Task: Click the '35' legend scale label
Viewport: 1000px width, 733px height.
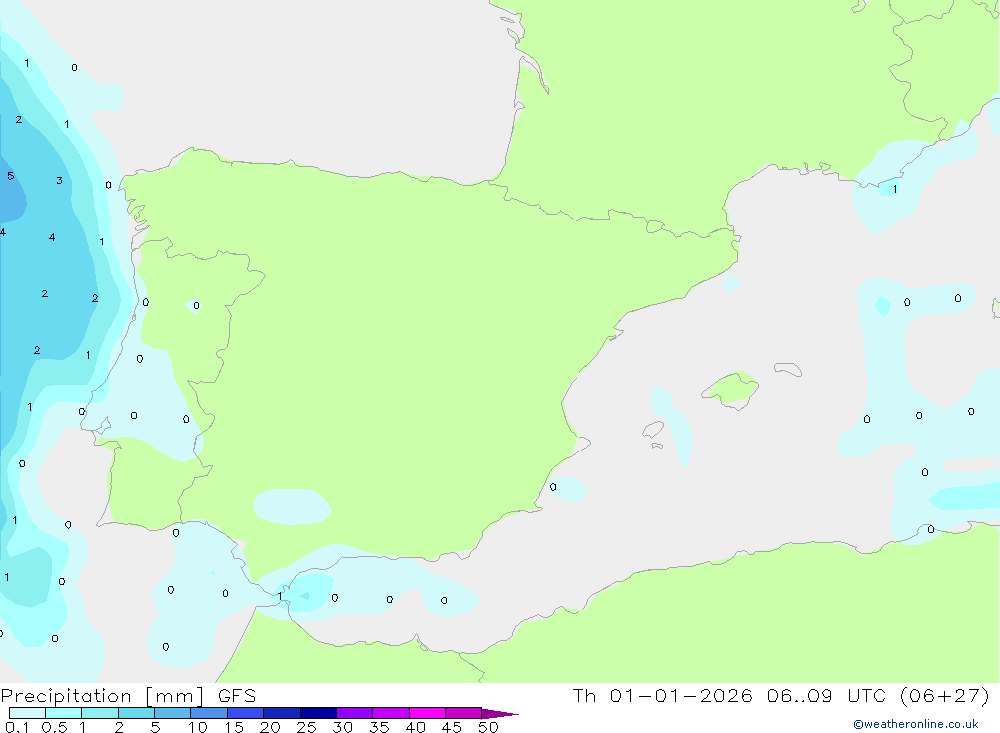Action: [x=379, y=727]
